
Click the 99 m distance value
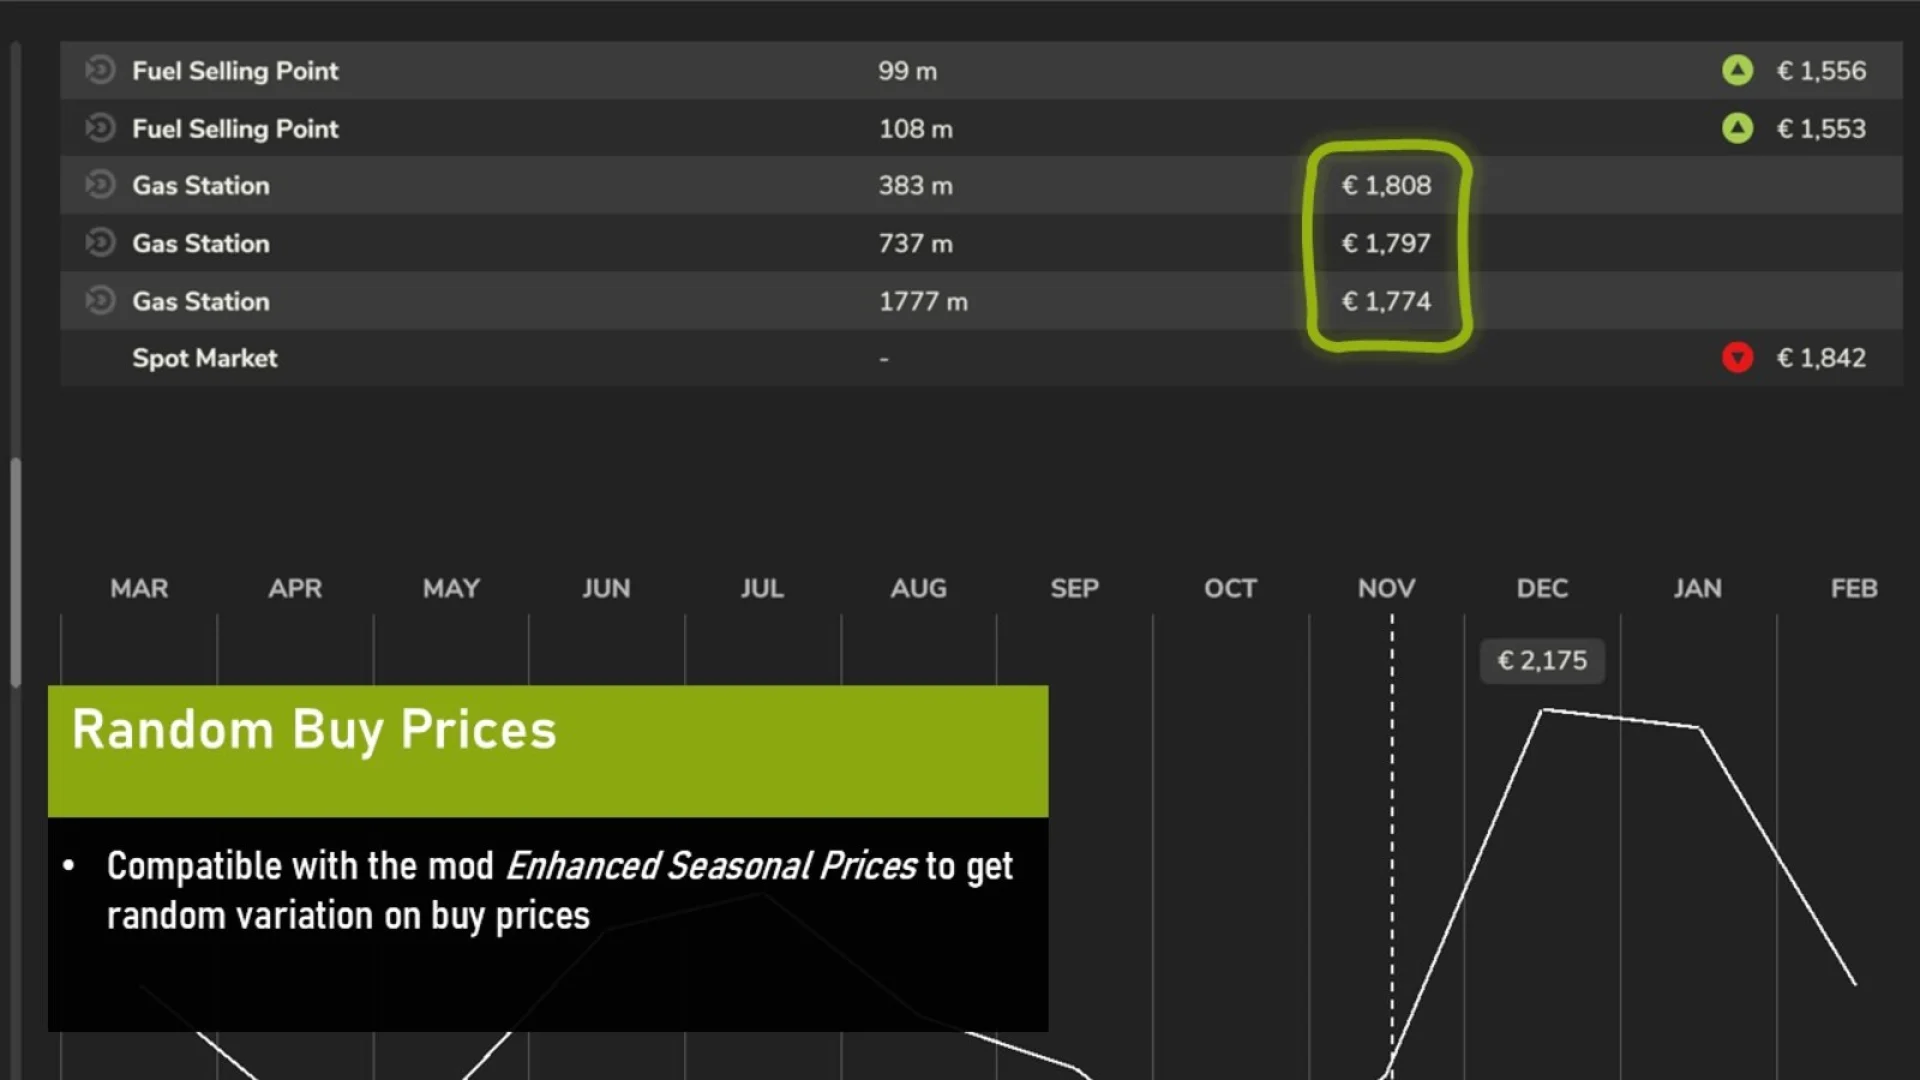pos(903,71)
